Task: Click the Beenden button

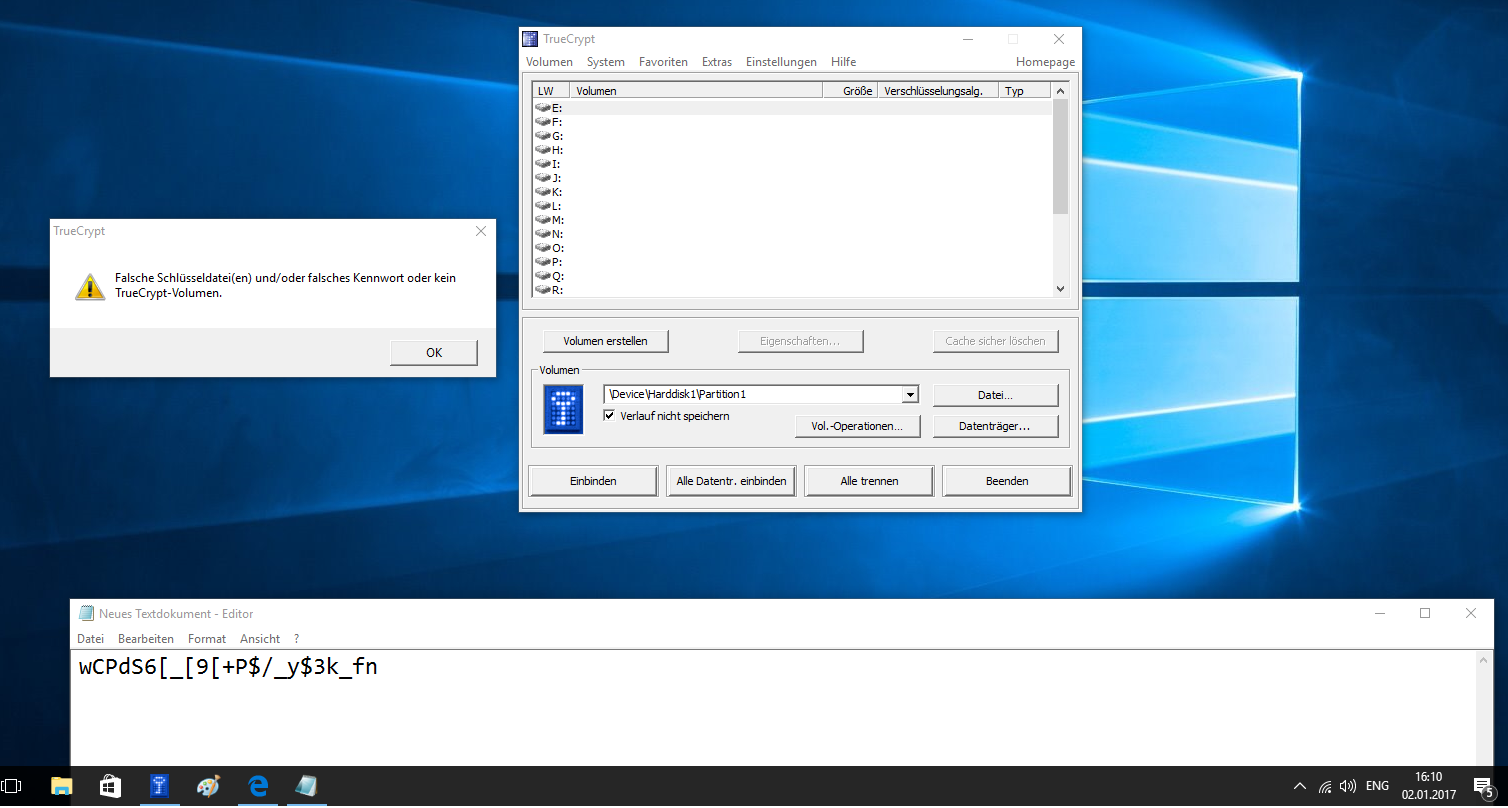Action: click(x=1007, y=481)
